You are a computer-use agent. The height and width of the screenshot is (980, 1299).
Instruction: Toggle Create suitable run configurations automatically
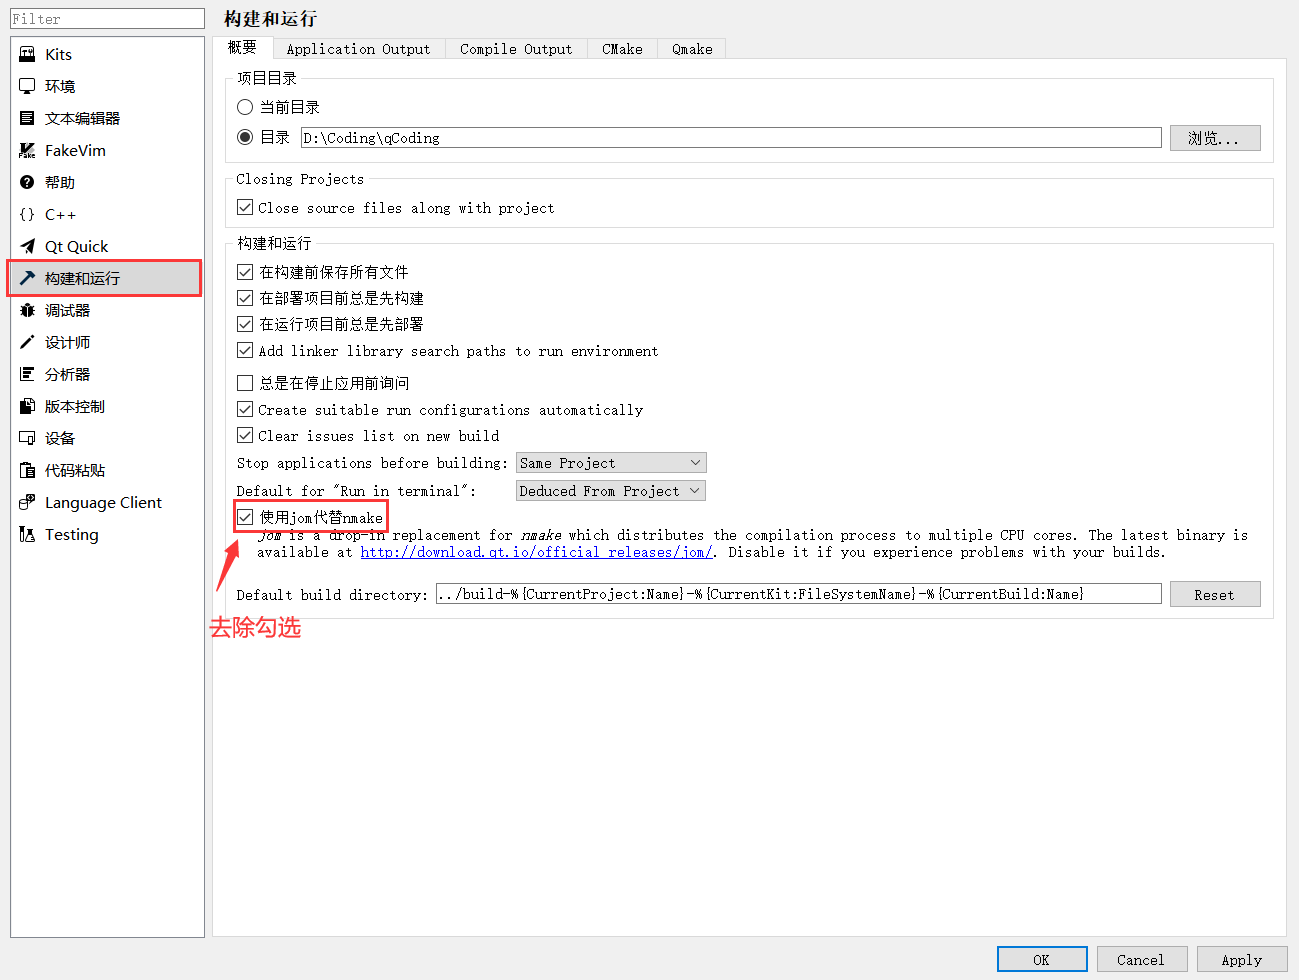tap(245, 409)
